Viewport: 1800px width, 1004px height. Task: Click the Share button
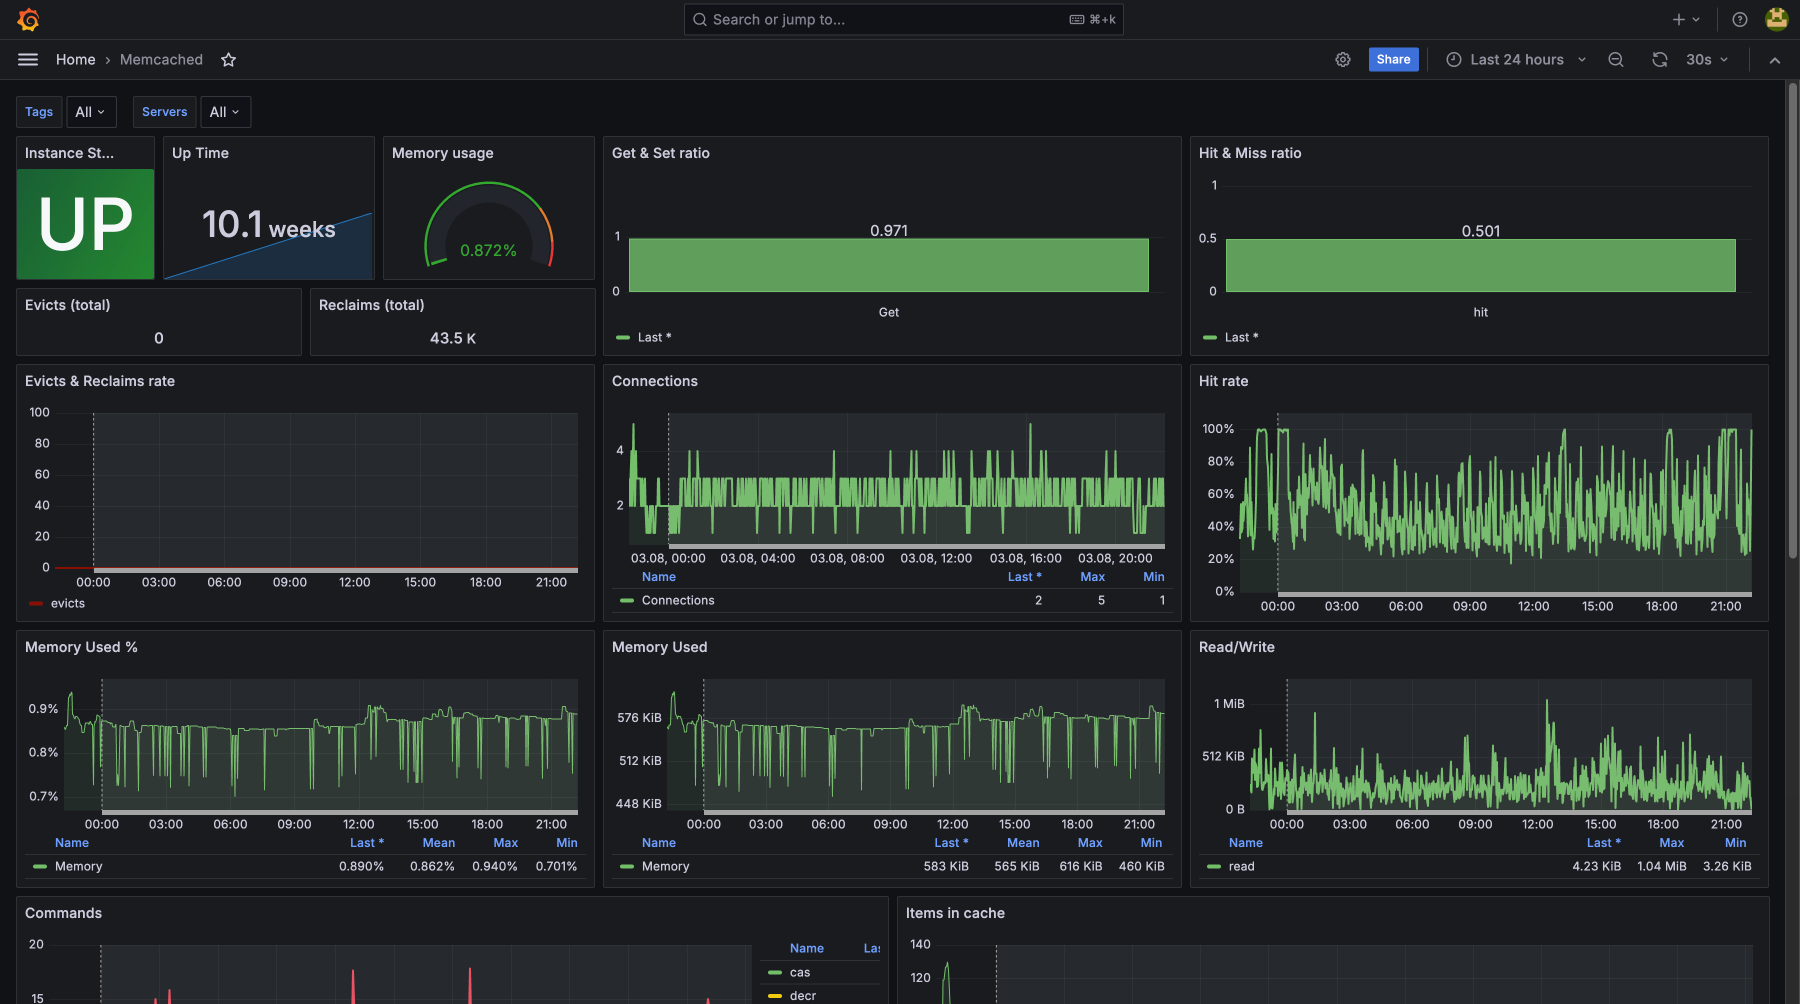pyautogui.click(x=1393, y=60)
